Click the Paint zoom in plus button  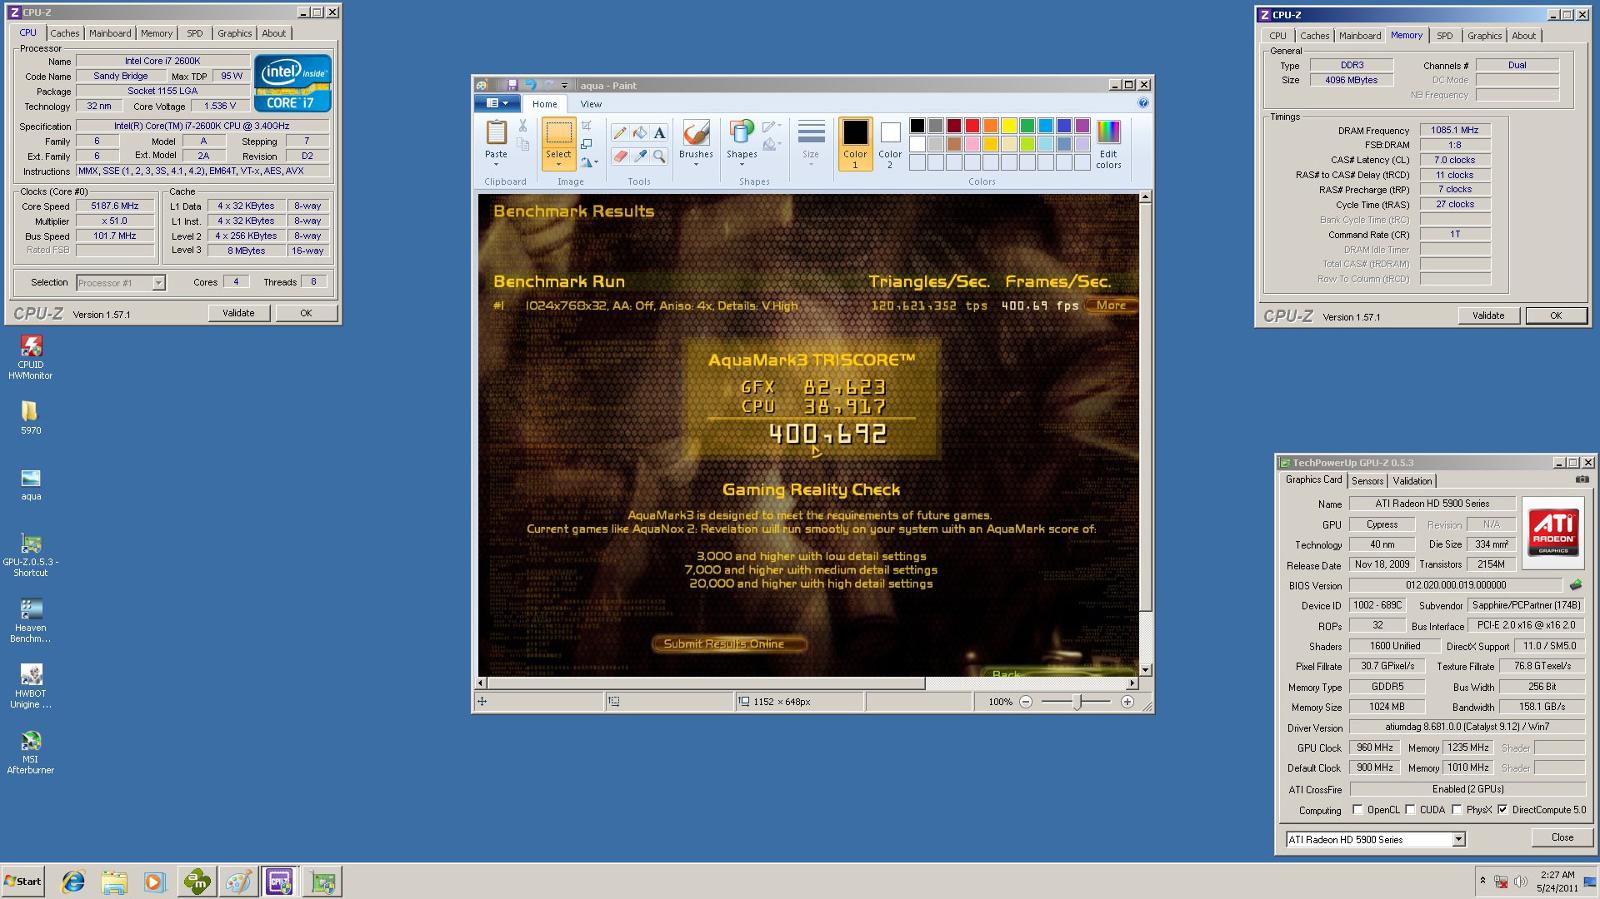(1127, 702)
